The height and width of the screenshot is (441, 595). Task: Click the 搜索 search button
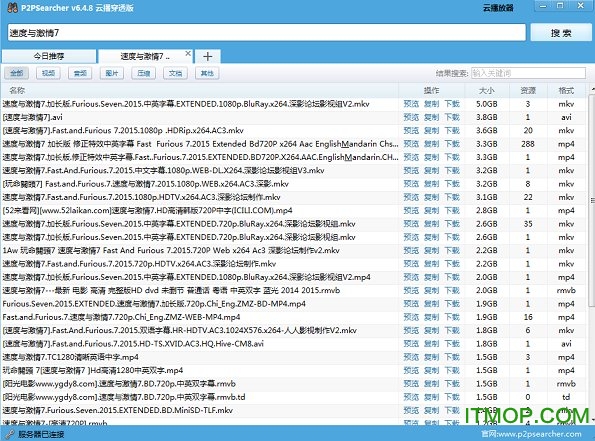point(561,33)
